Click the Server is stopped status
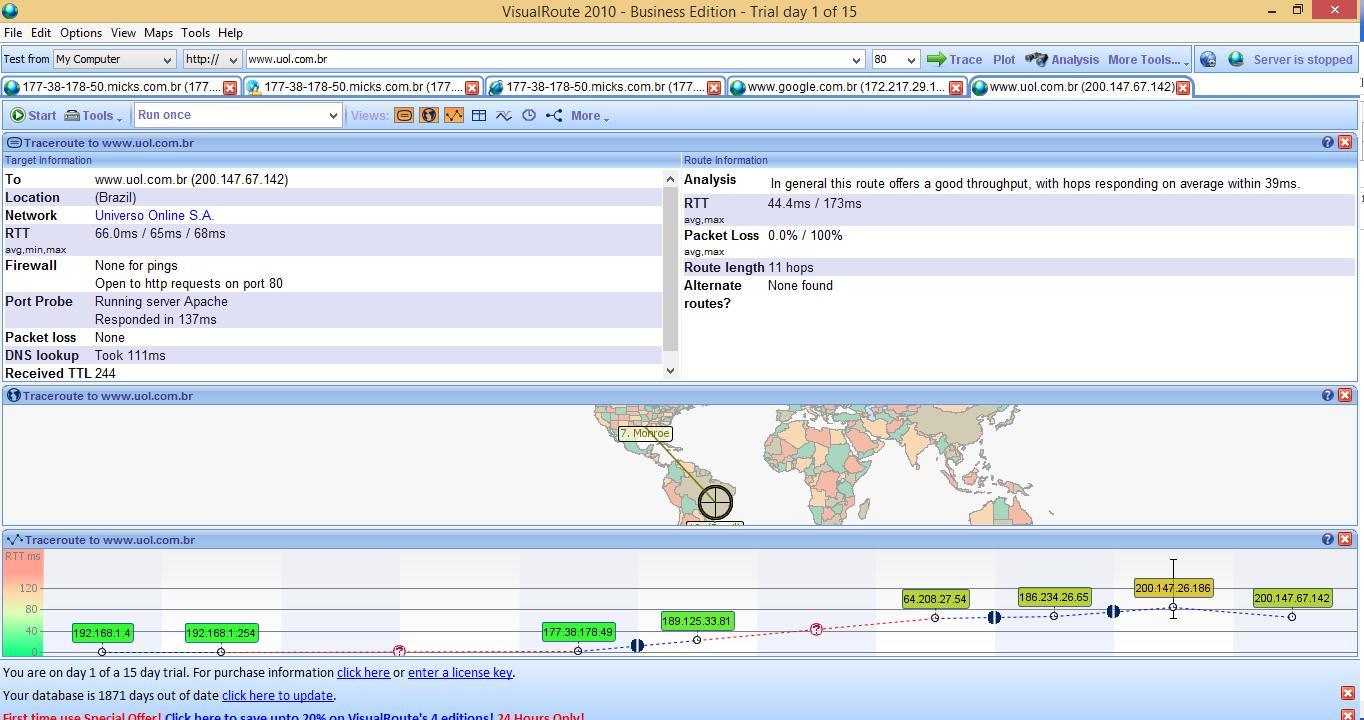The image size is (1364, 720). pyautogui.click(x=1302, y=59)
